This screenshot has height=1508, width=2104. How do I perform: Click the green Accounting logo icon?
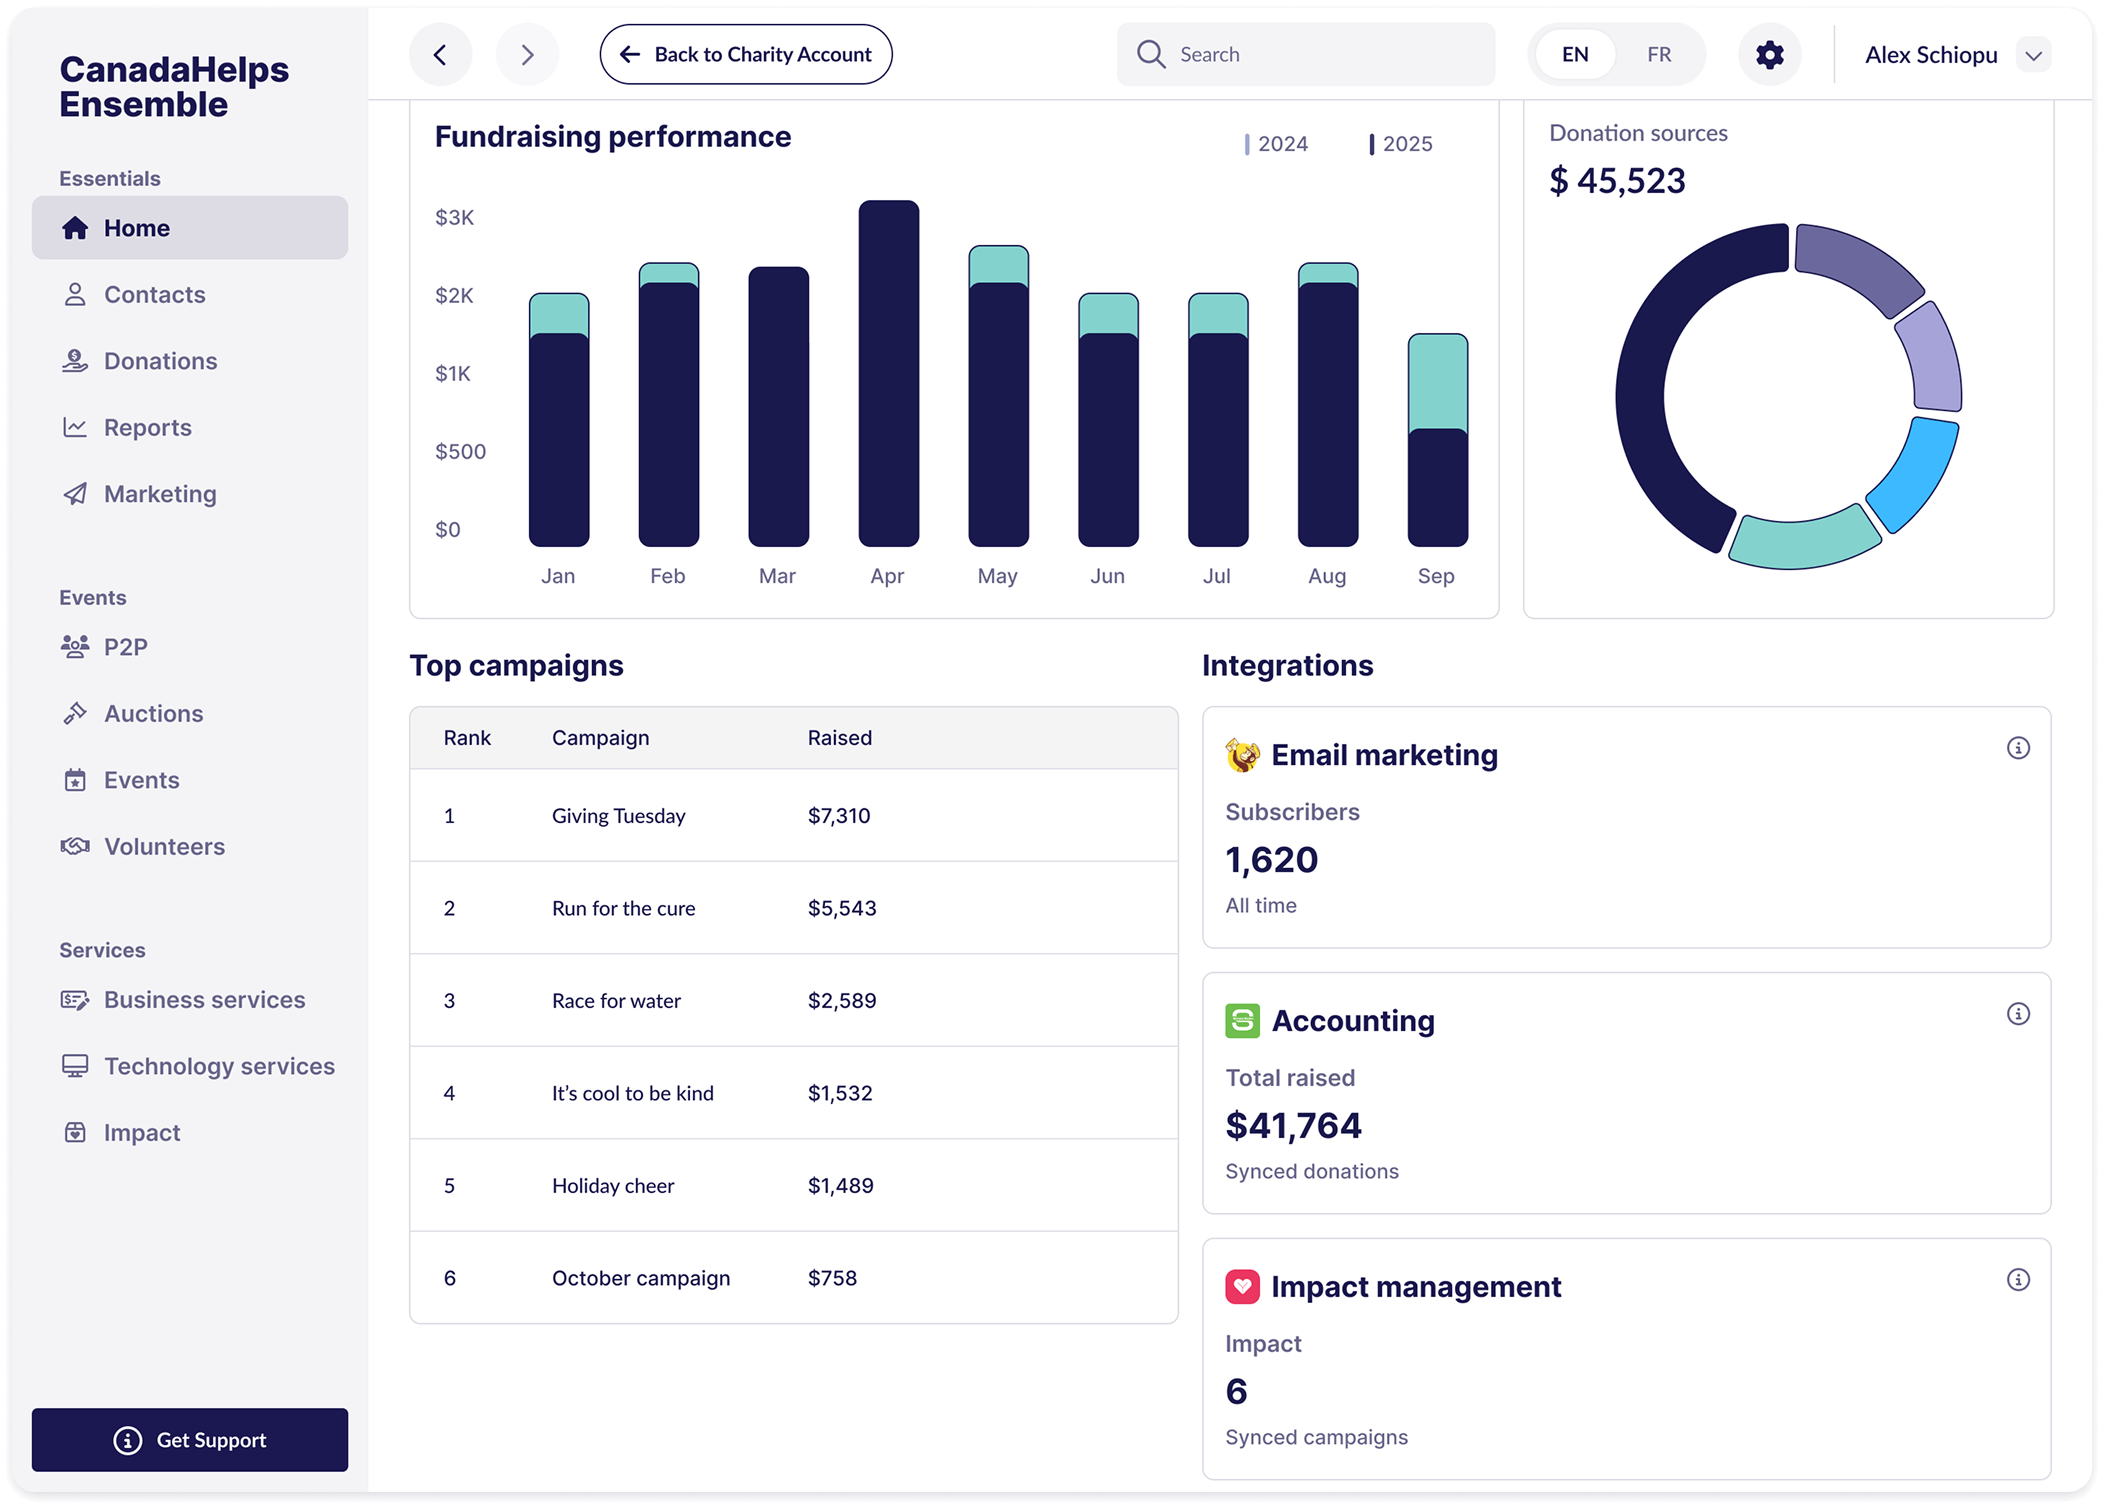click(x=1242, y=1021)
